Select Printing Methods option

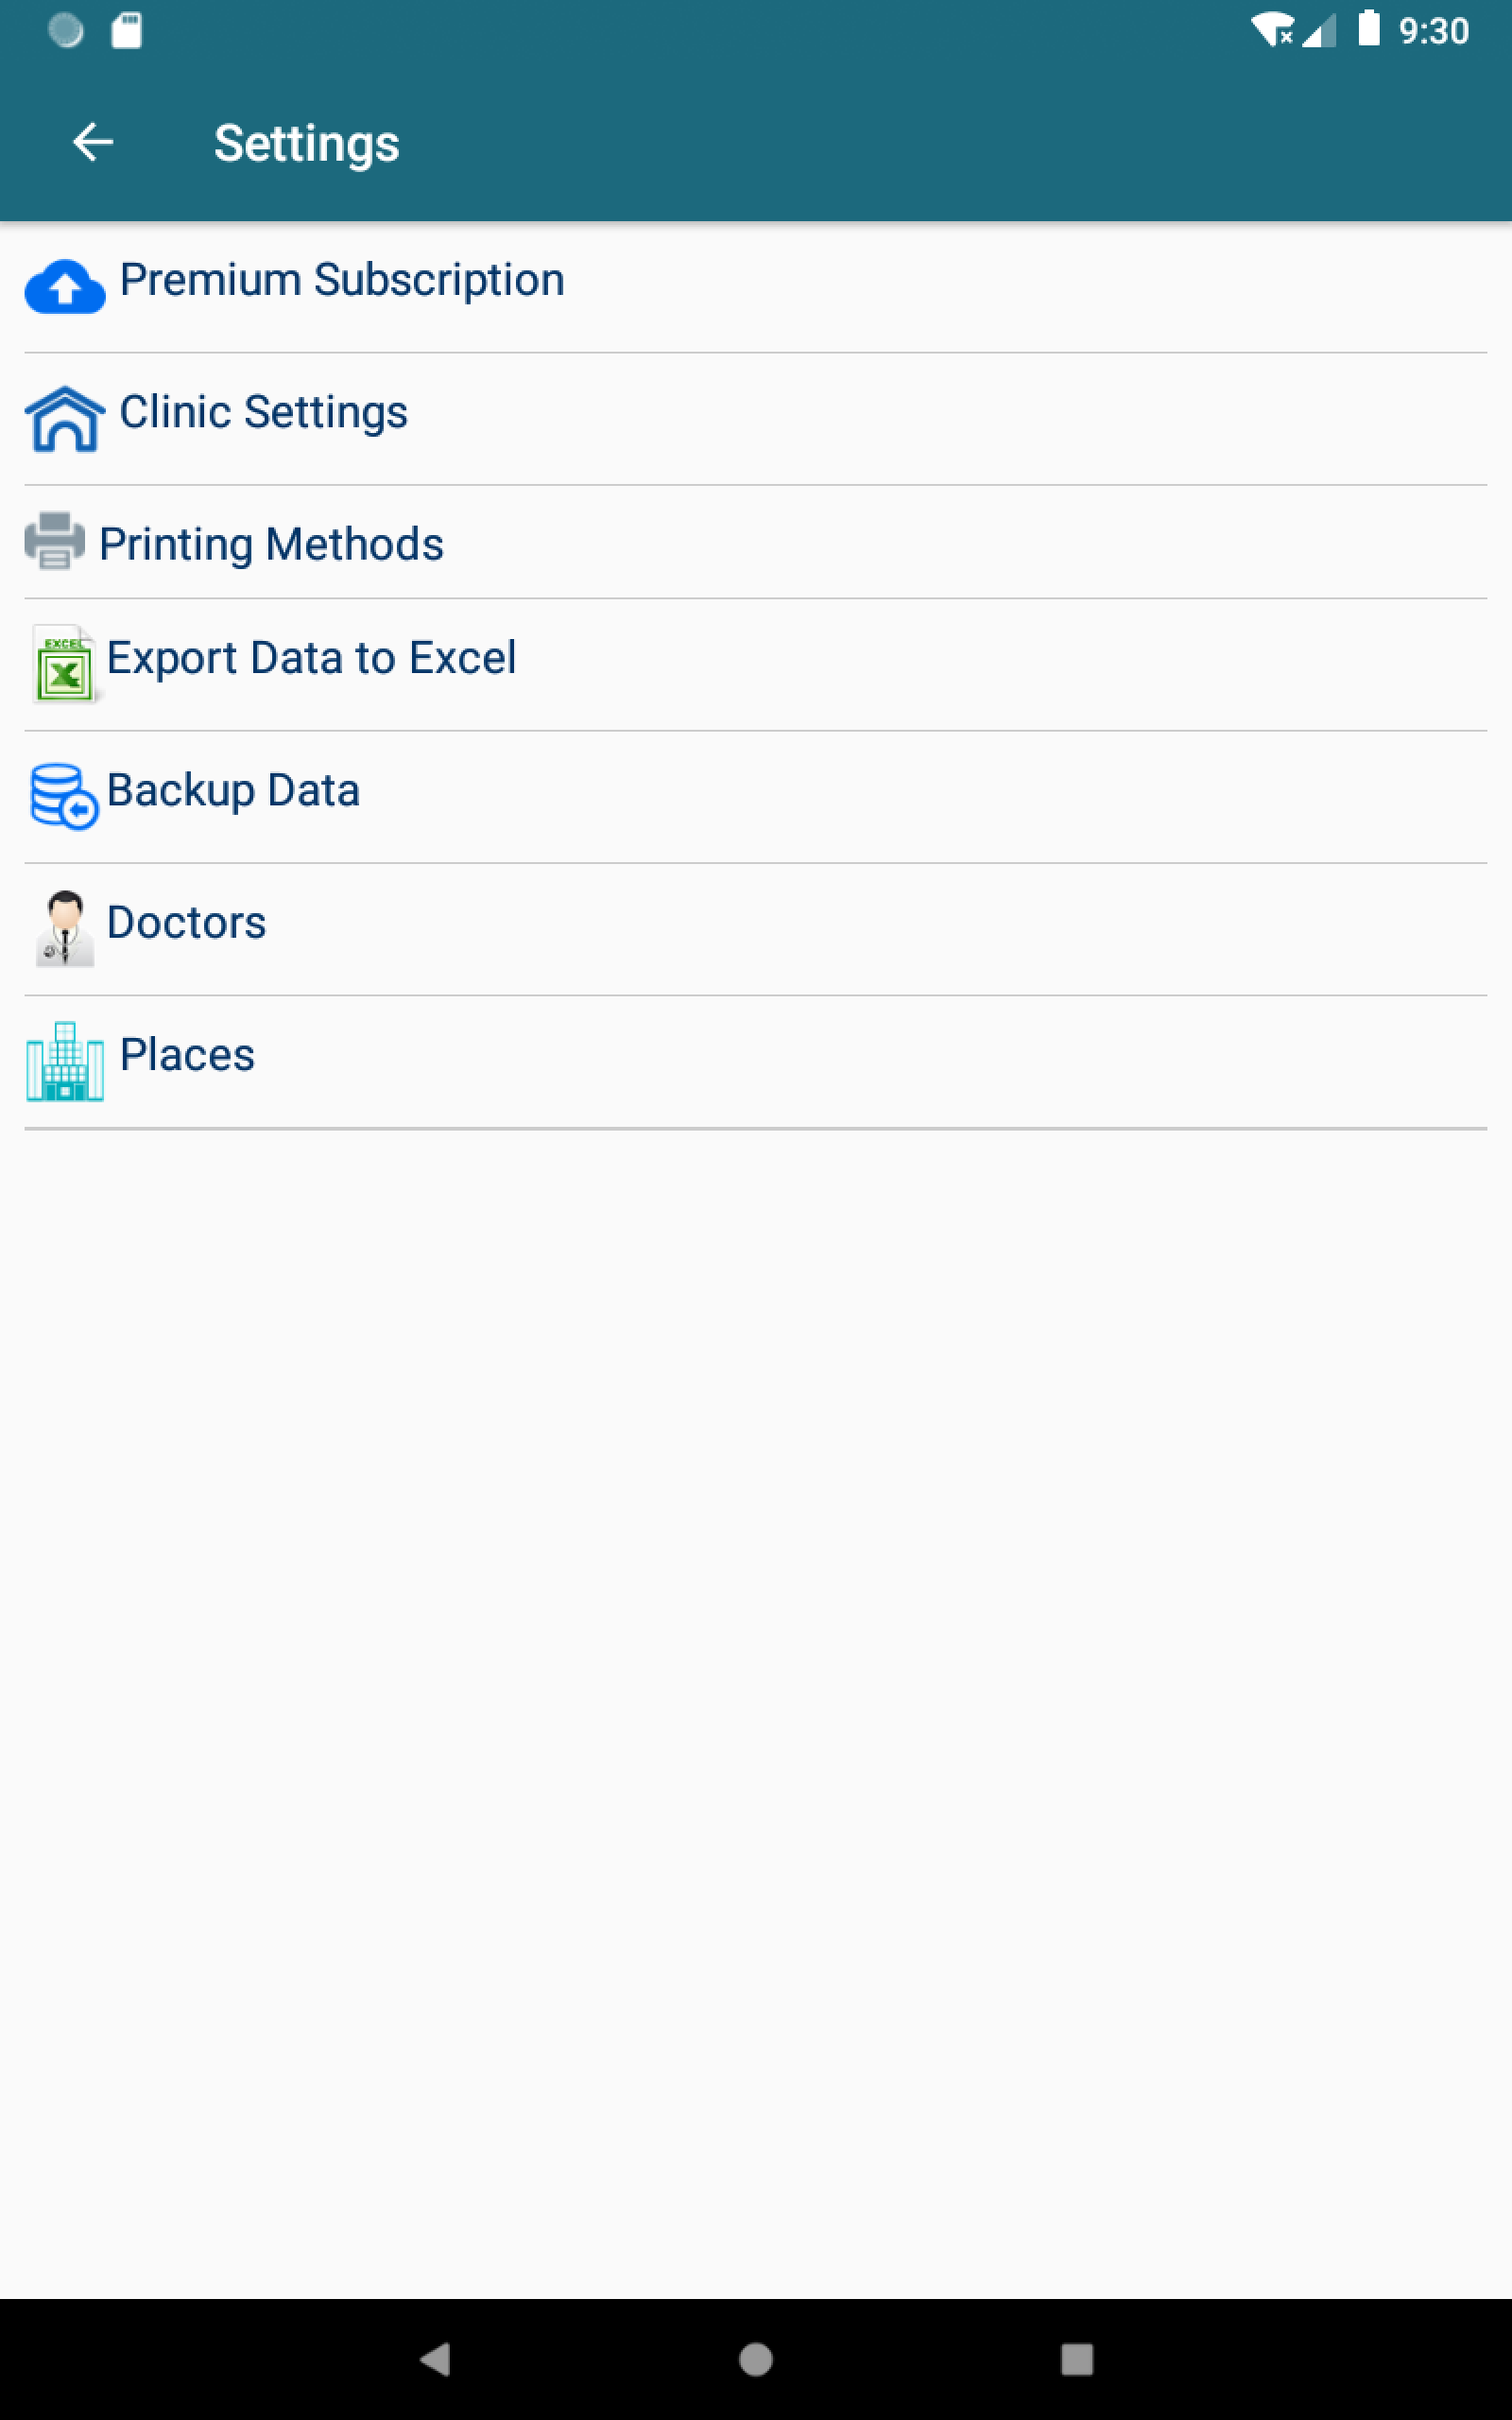coord(271,545)
